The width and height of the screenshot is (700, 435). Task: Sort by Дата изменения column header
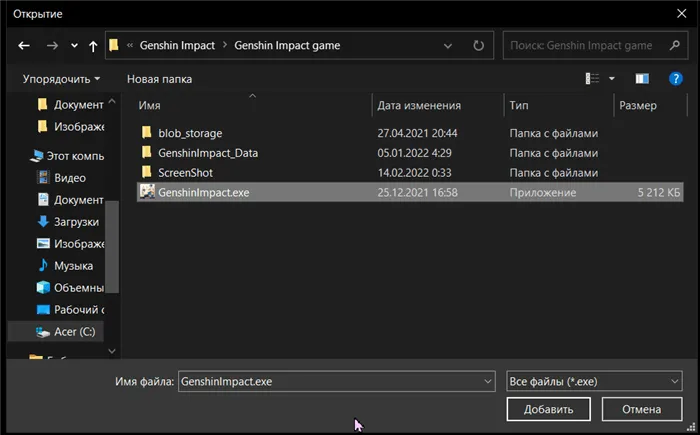click(x=419, y=105)
